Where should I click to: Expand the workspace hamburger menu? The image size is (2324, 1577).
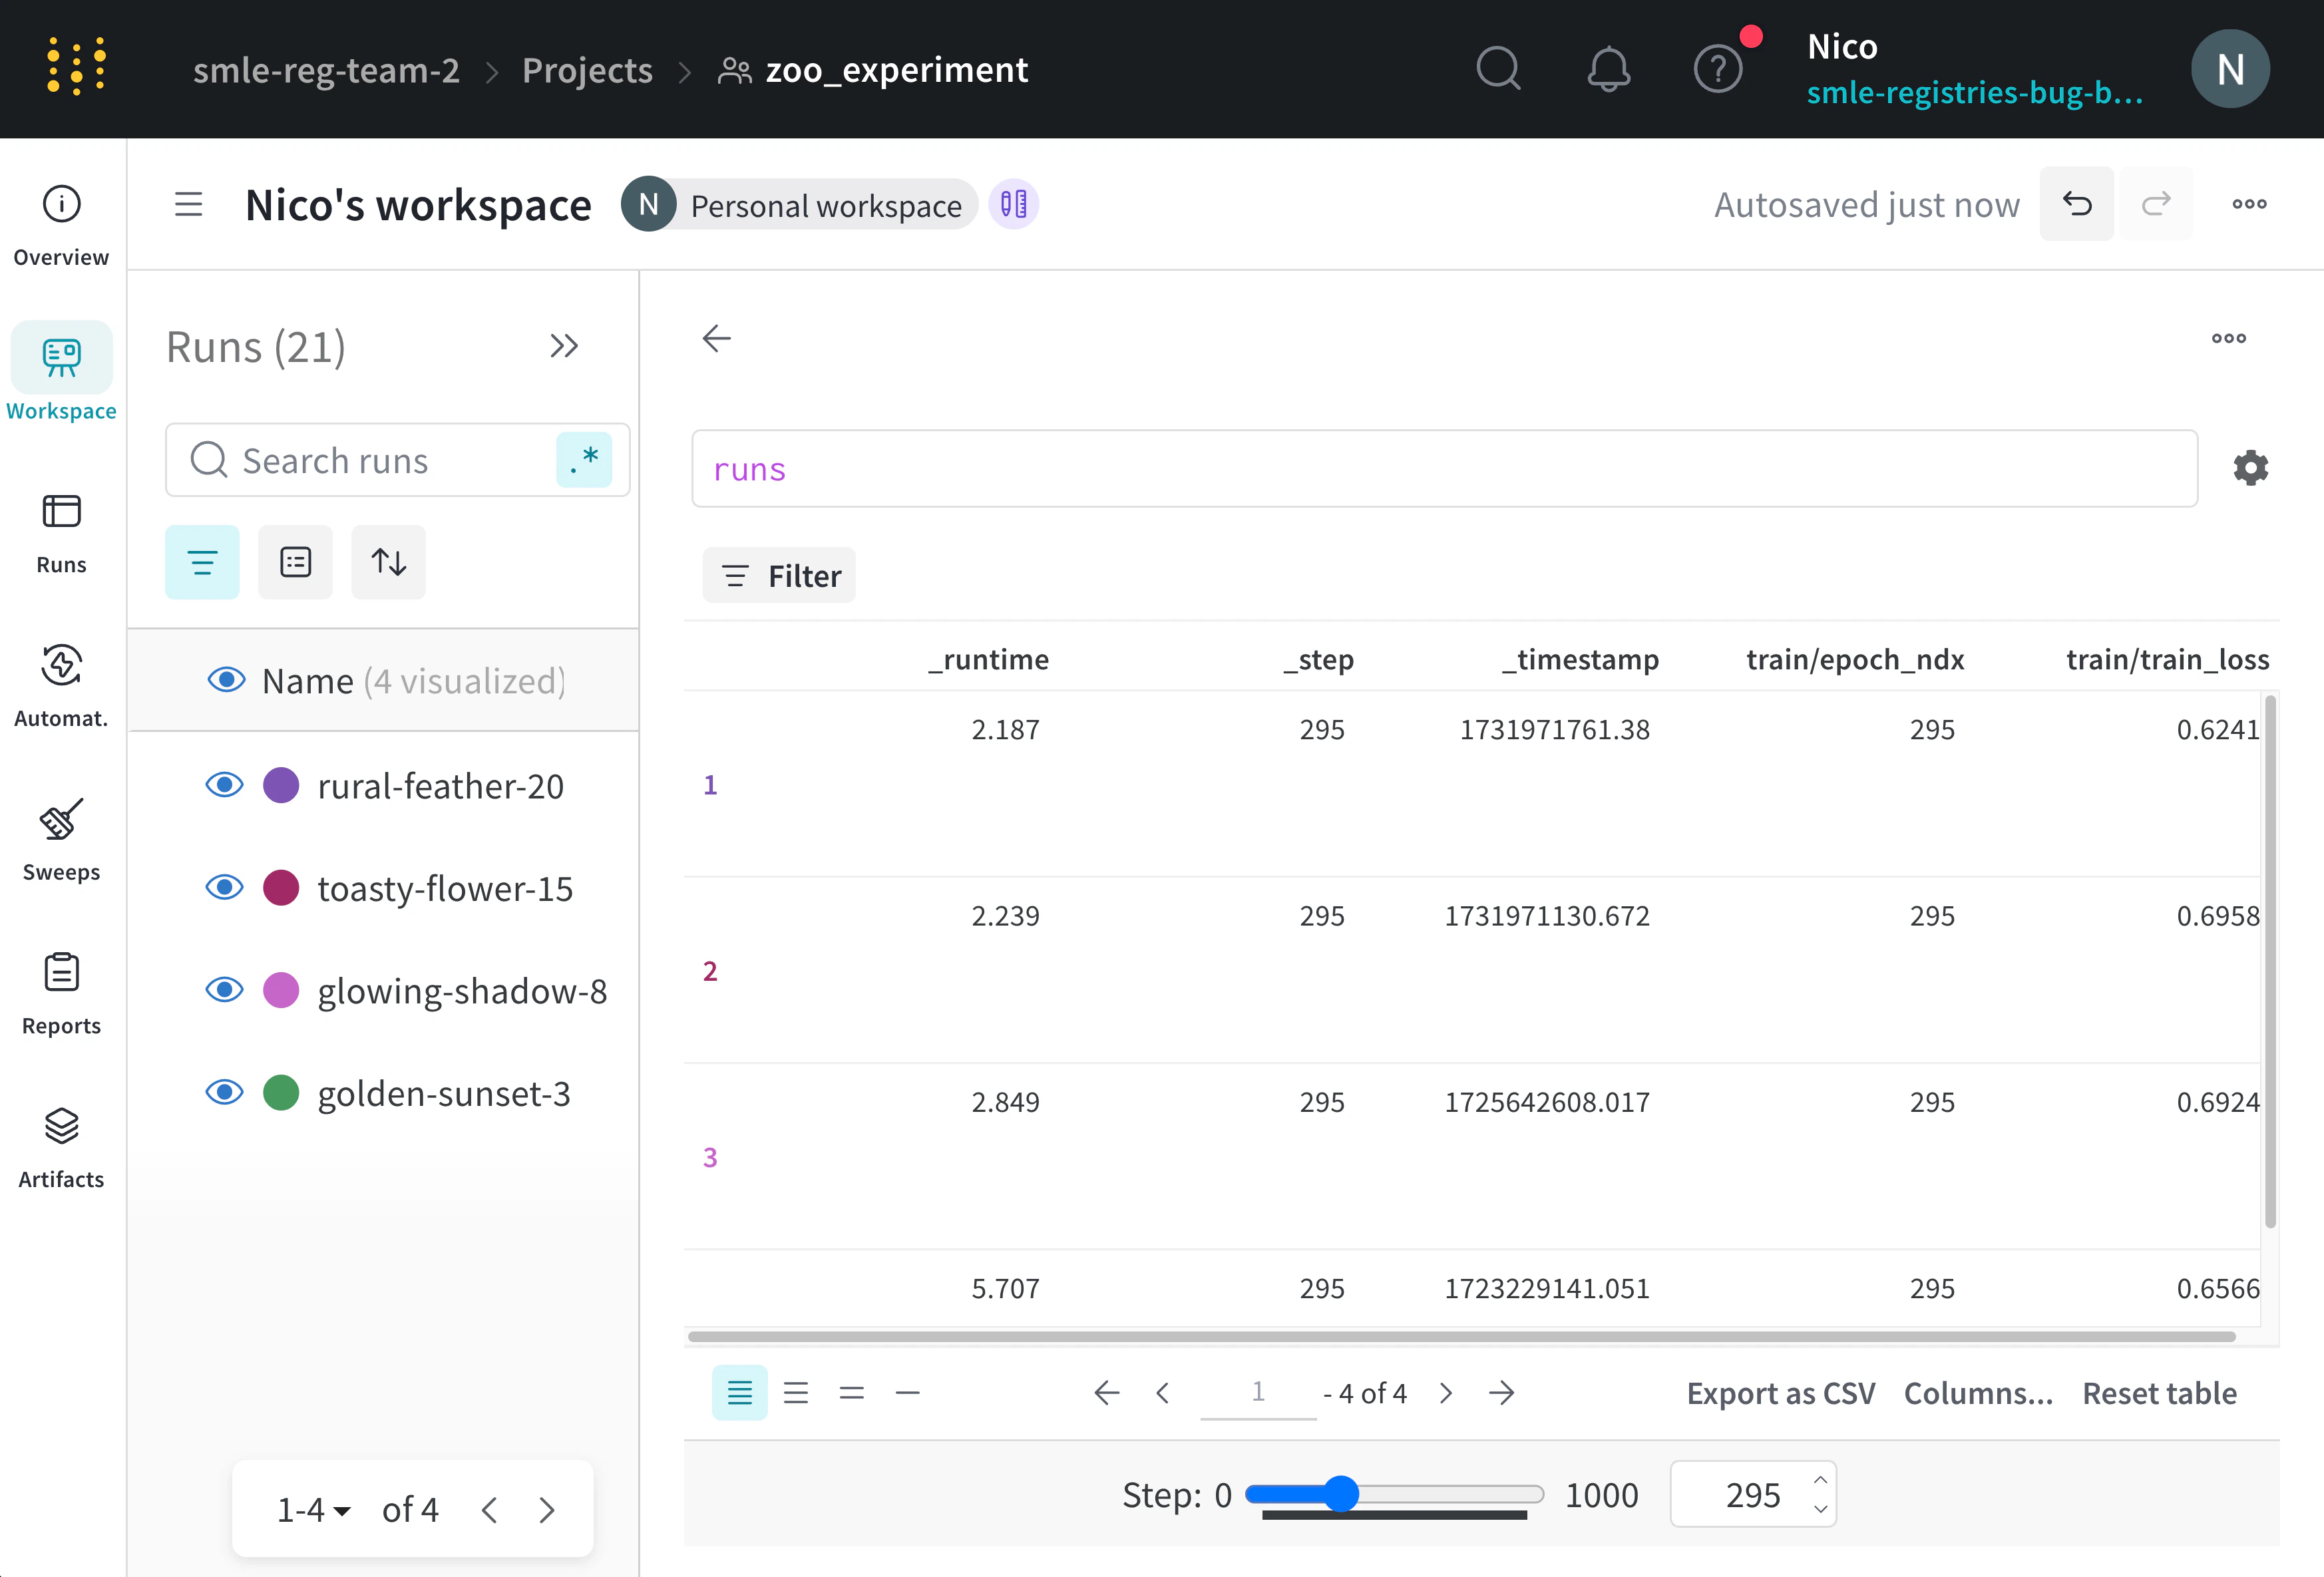(188, 205)
